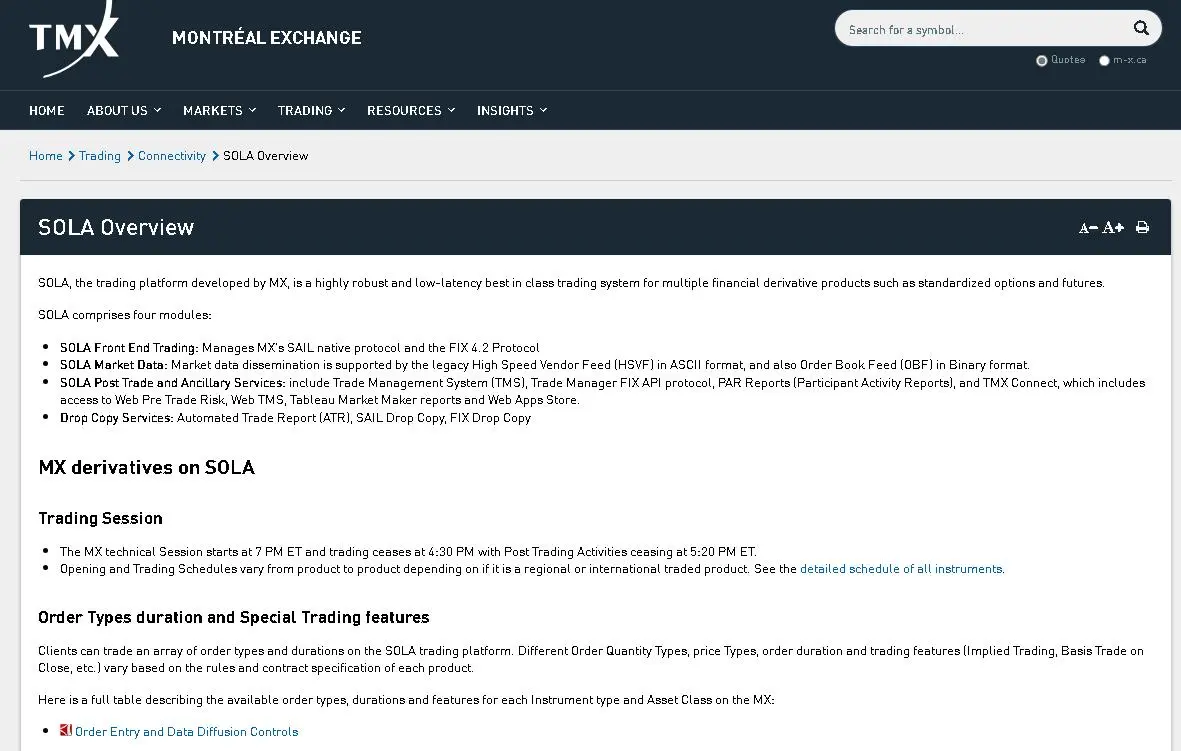This screenshot has height=751, width=1181.
Task: Click the search magnifier icon
Action: [1141, 29]
